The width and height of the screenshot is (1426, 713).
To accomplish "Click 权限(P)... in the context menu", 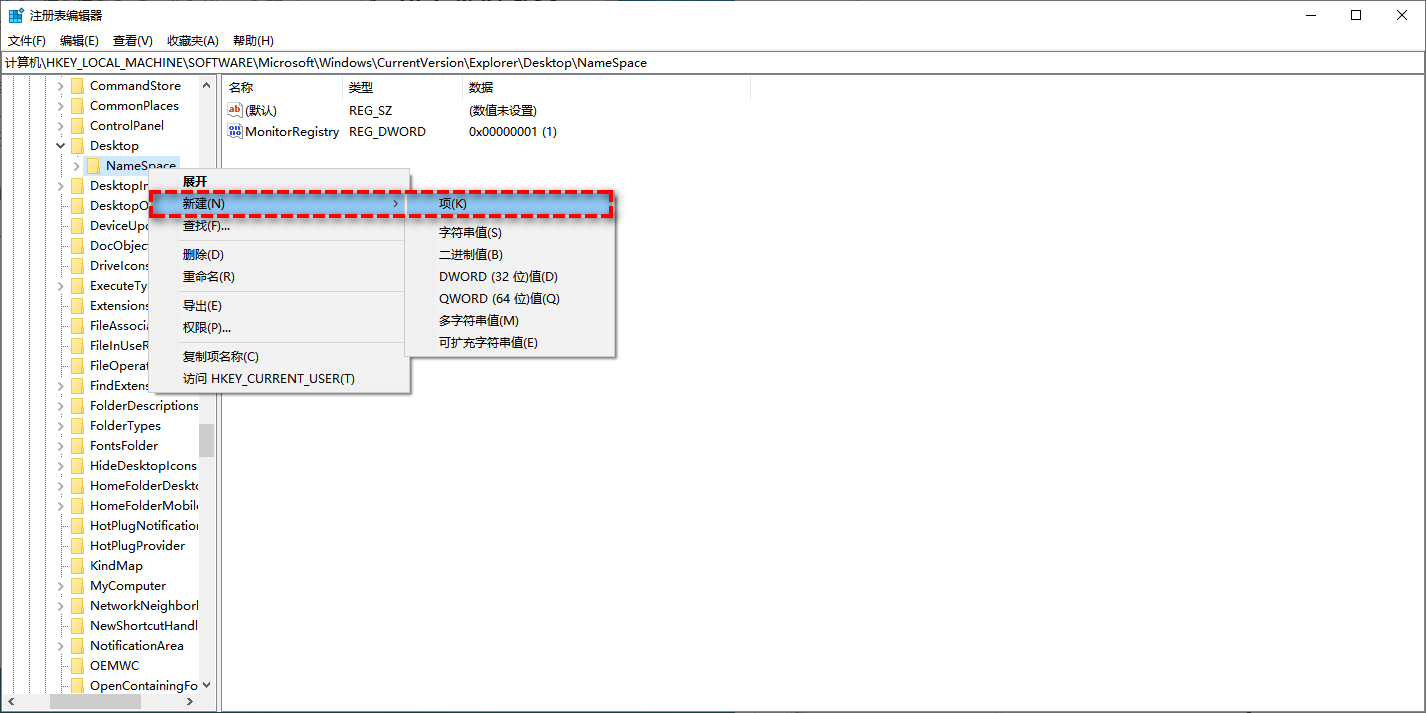I will [206, 328].
